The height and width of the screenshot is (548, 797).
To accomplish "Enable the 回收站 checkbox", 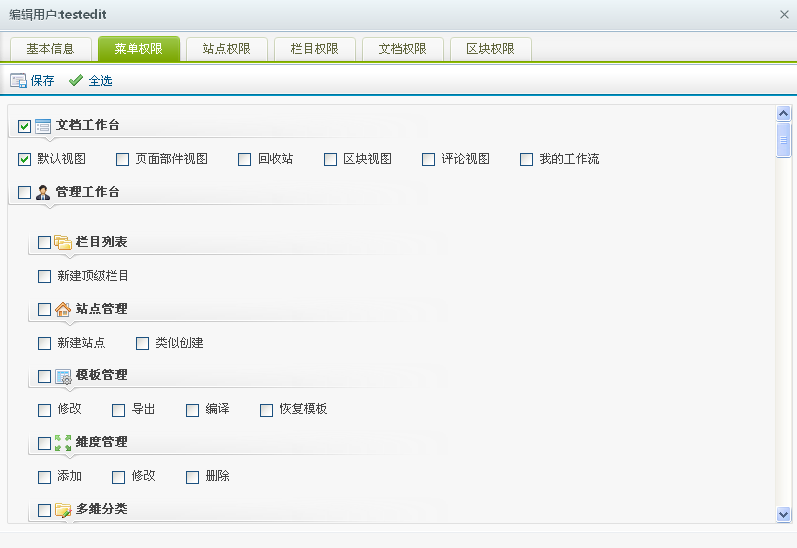I will pyautogui.click(x=245, y=159).
